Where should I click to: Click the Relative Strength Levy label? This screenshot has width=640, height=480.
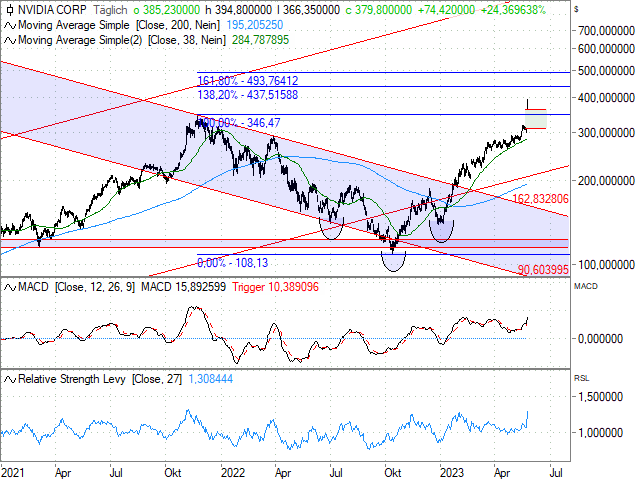(x=72, y=380)
